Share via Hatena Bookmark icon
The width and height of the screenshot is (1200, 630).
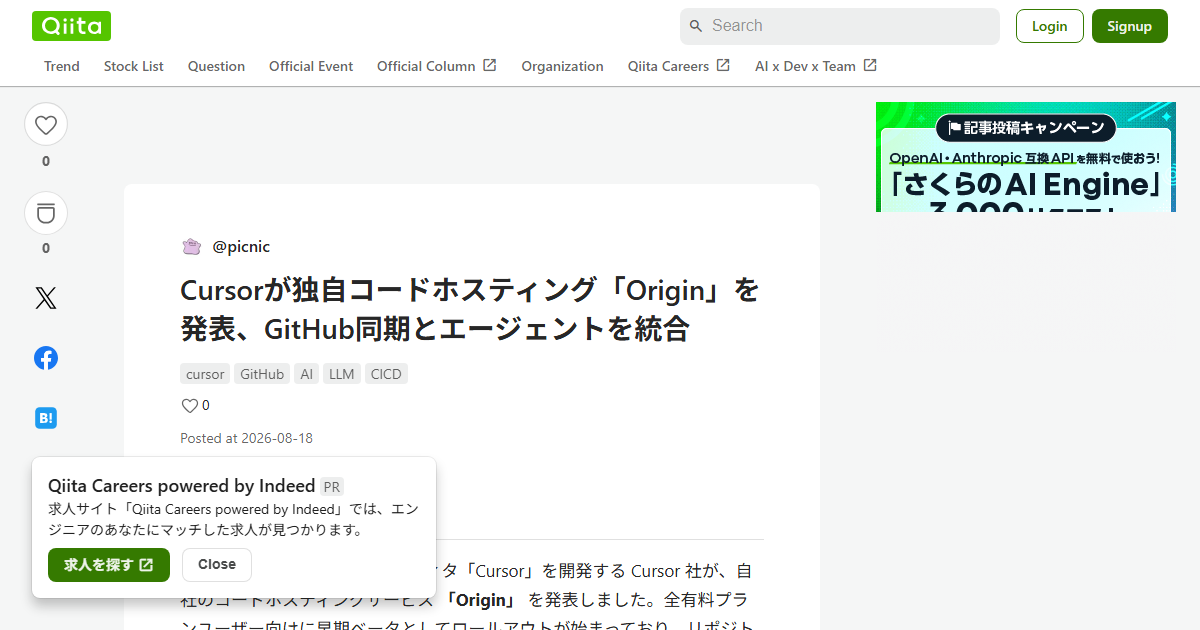point(46,418)
